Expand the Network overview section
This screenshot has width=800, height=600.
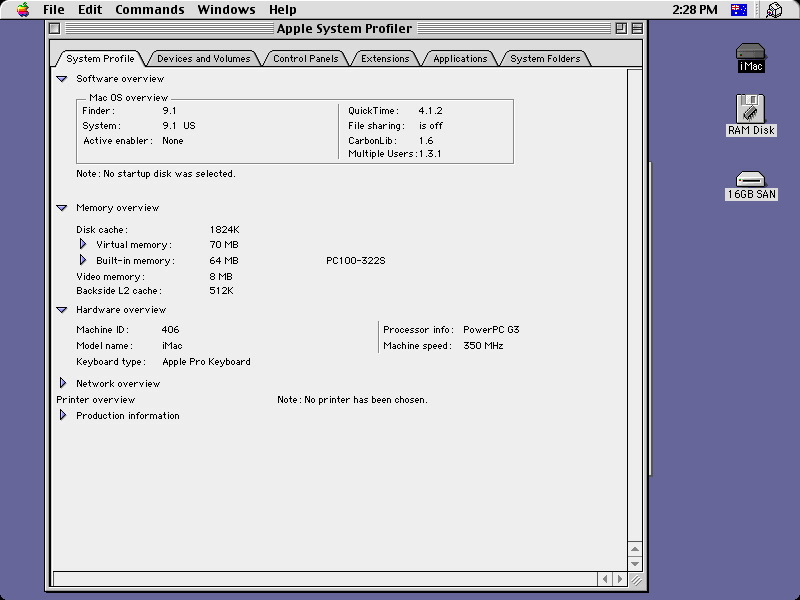pos(63,383)
